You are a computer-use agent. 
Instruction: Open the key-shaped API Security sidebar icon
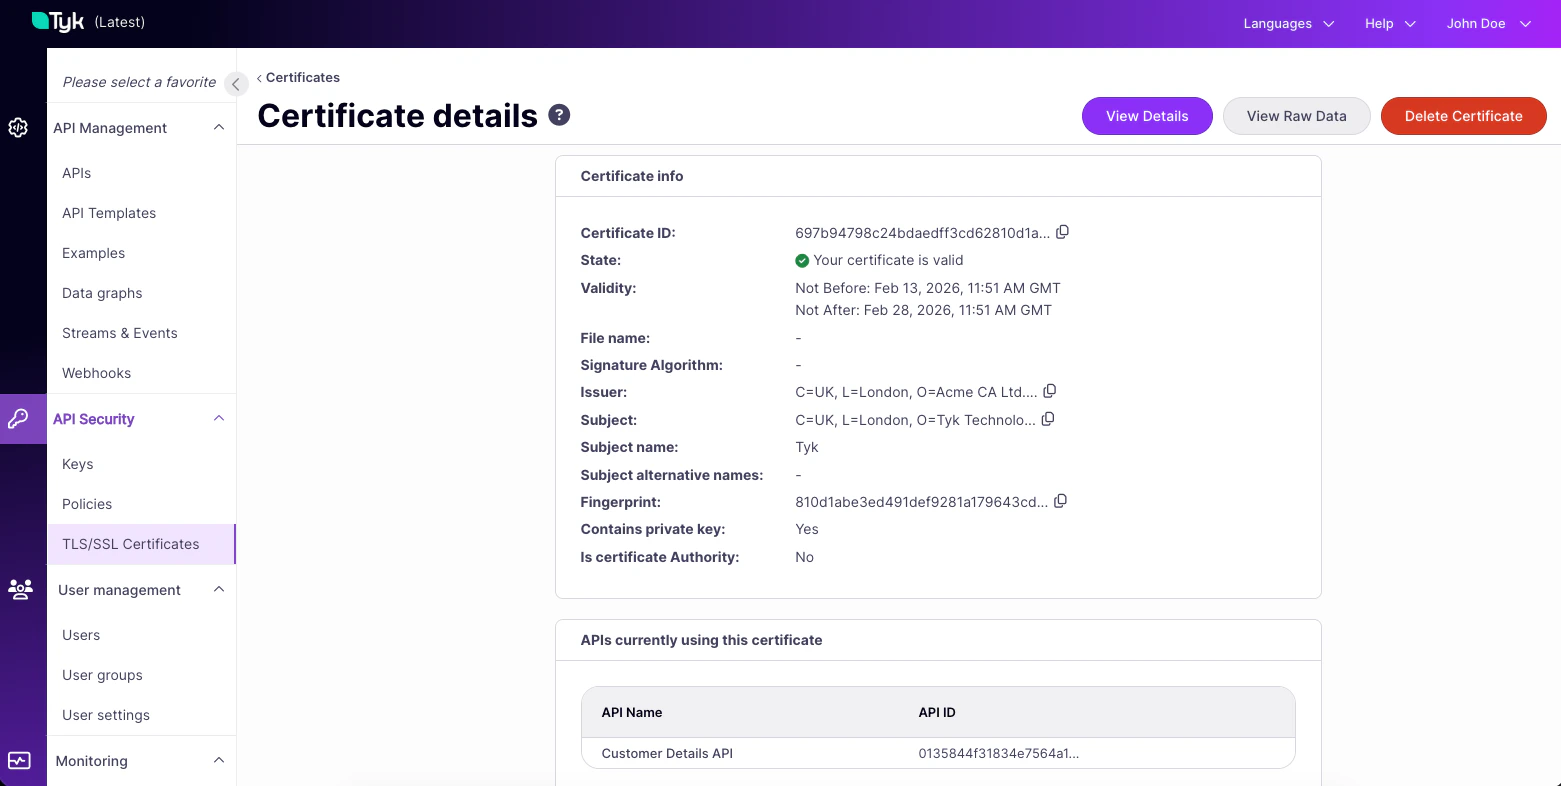[20, 419]
